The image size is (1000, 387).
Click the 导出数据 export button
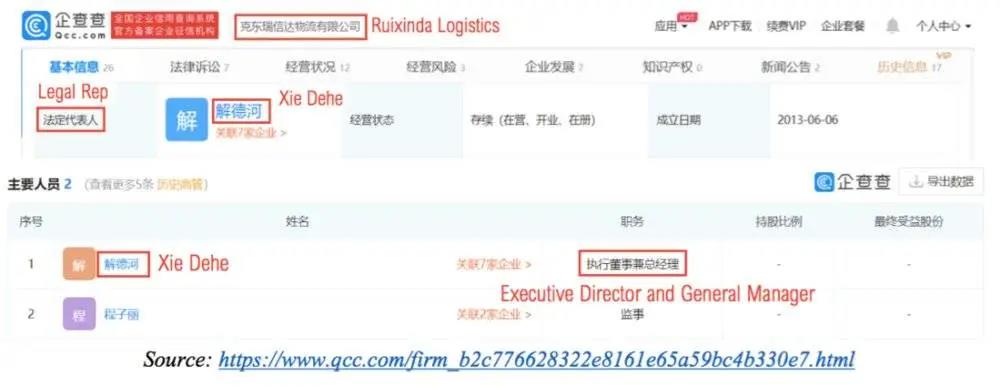(937, 182)
